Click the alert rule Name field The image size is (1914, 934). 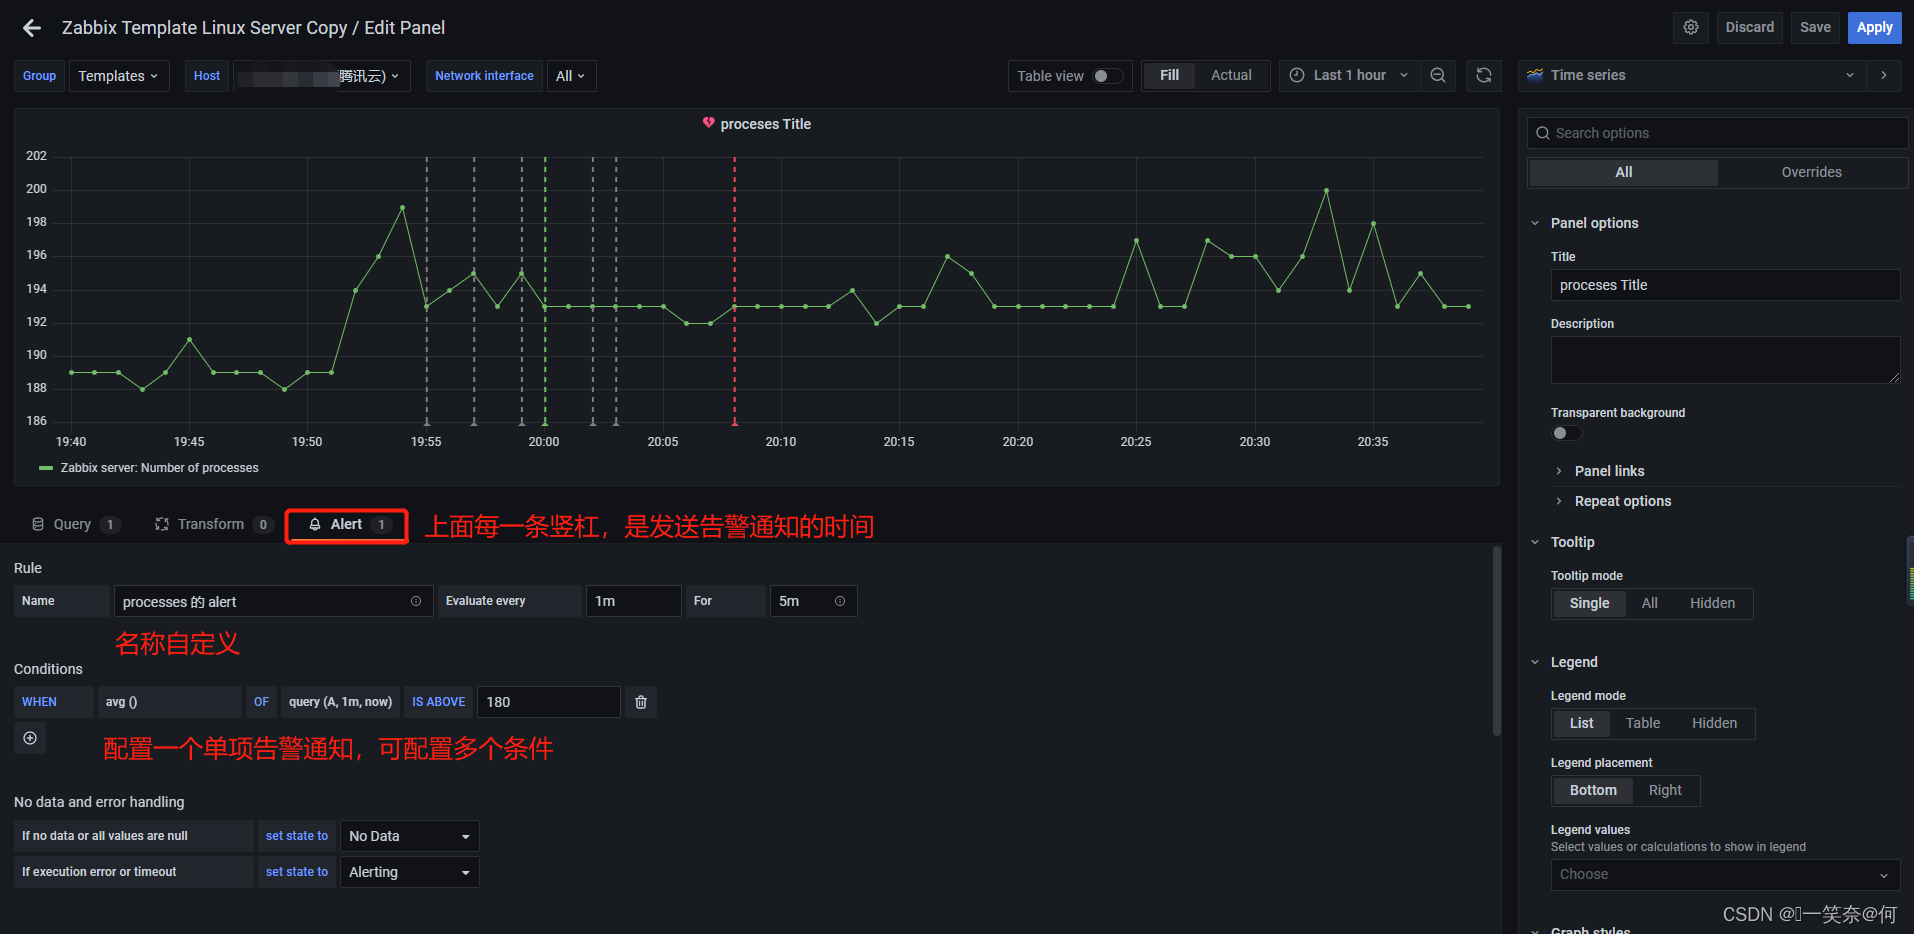pyautogui.click(x=273, y=601)
